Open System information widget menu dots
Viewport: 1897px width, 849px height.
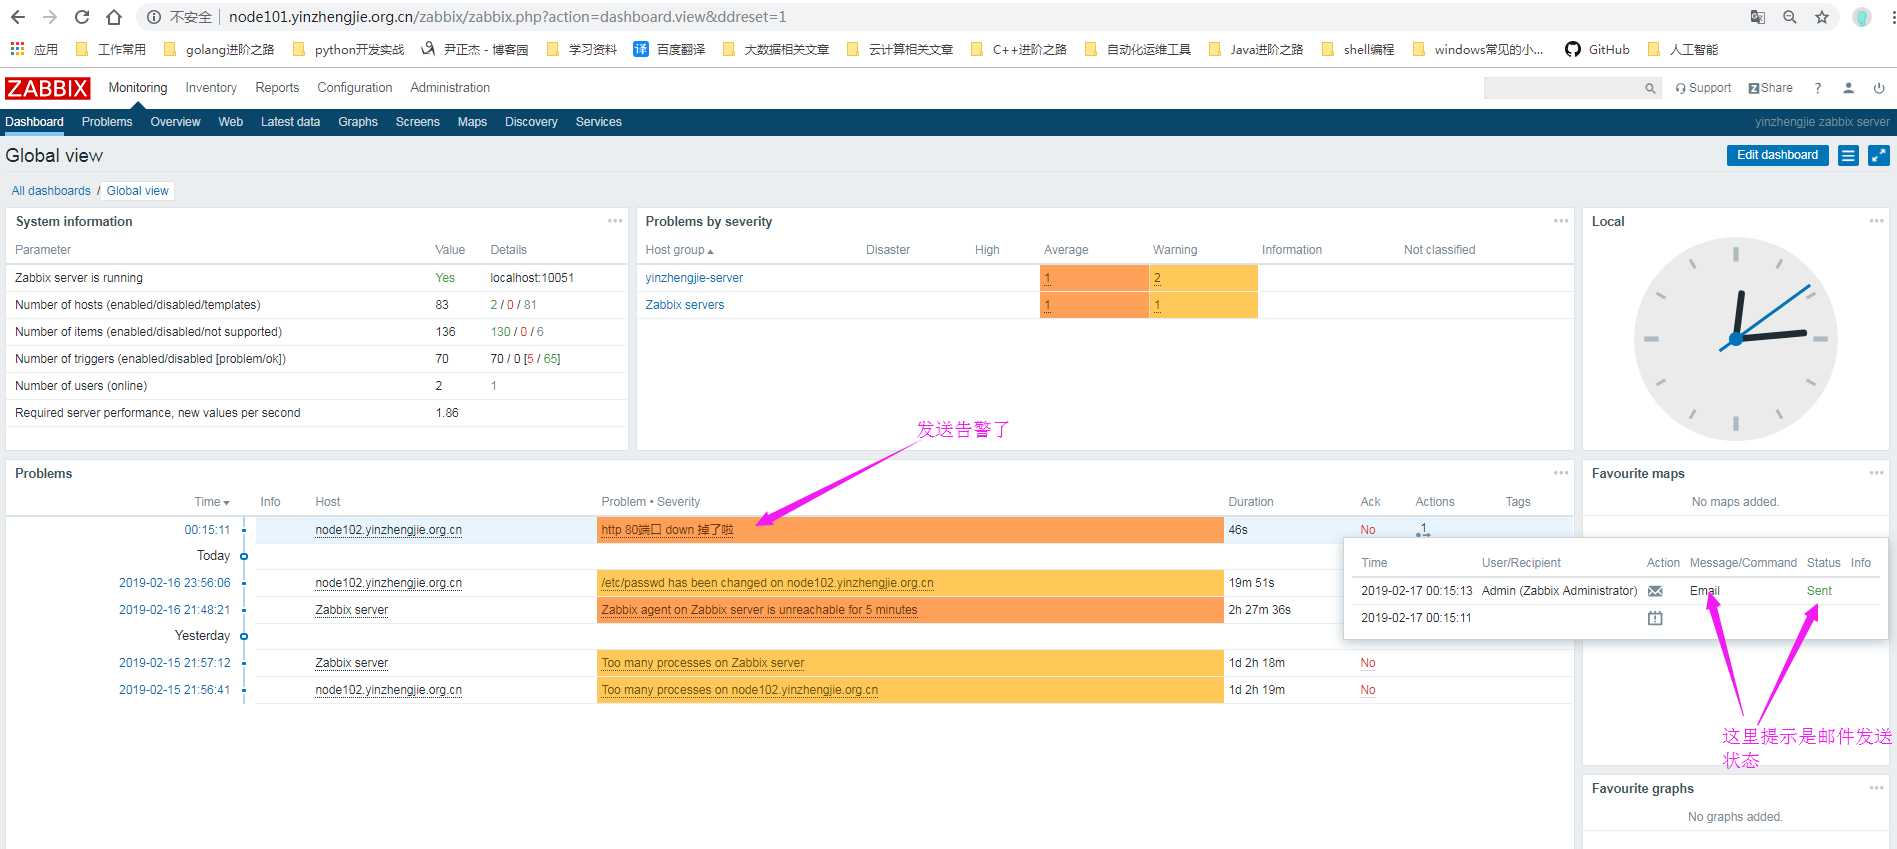tap(615, 221)
